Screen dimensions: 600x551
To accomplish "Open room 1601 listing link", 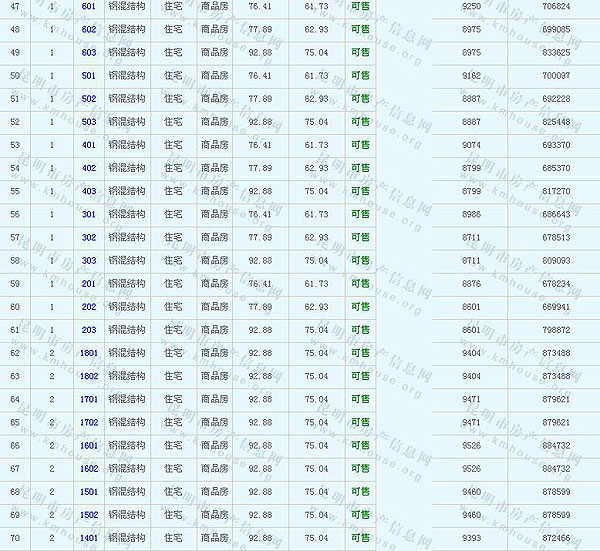I will 89,446.
